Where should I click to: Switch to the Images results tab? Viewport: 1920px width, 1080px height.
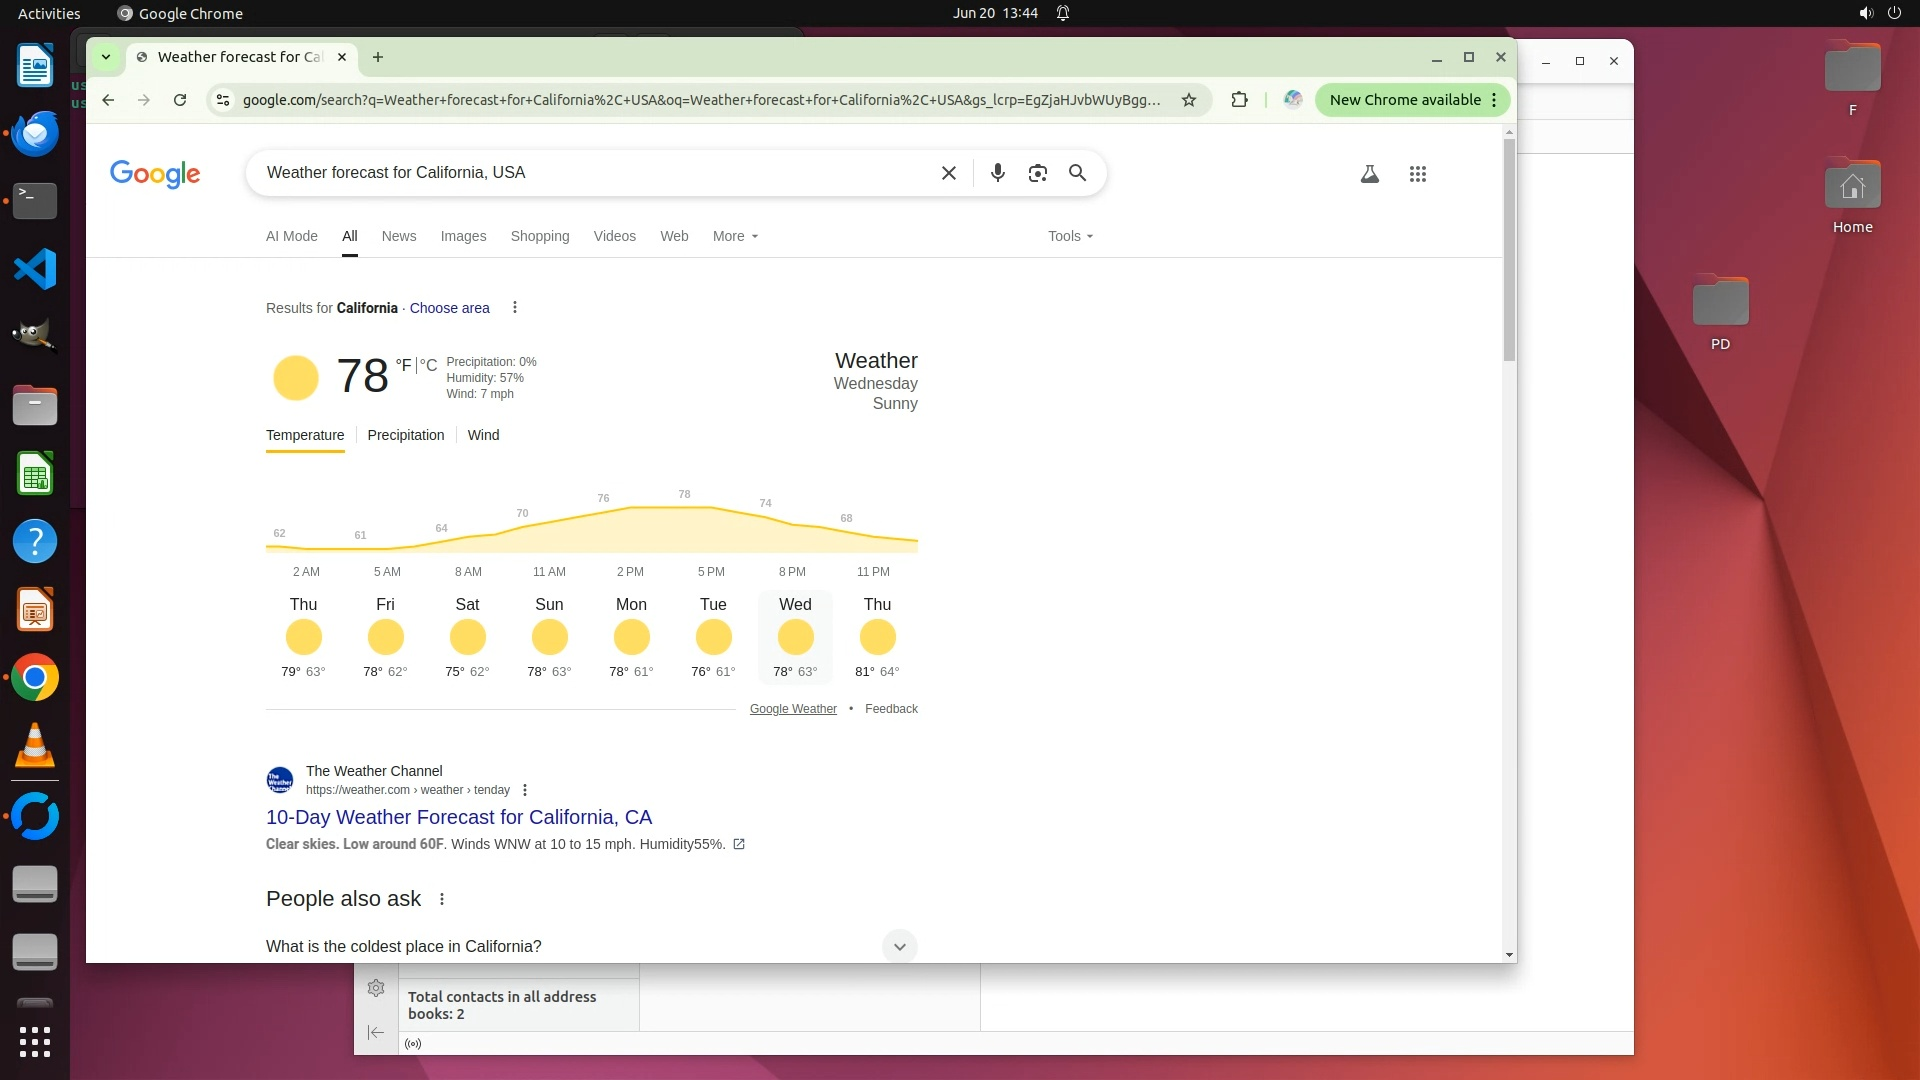[463, 236]
